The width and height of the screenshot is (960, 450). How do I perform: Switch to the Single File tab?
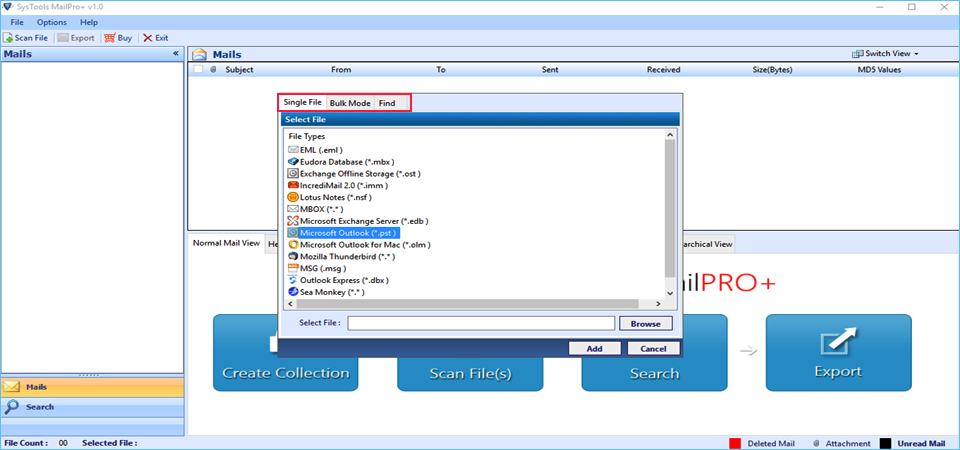pyautogui.click(x=302, y=103)
